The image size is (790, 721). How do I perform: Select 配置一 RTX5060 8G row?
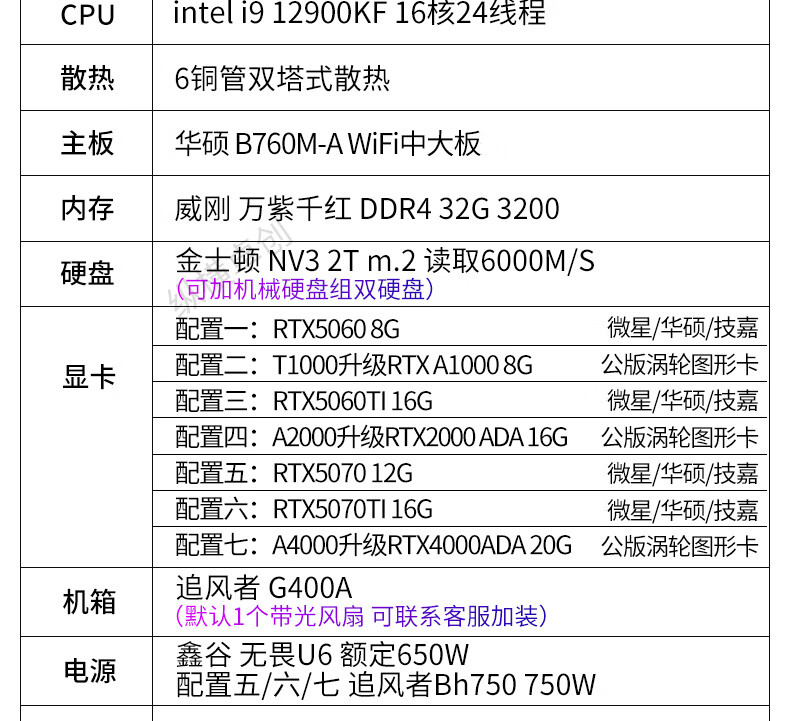[x=288, y=328]
